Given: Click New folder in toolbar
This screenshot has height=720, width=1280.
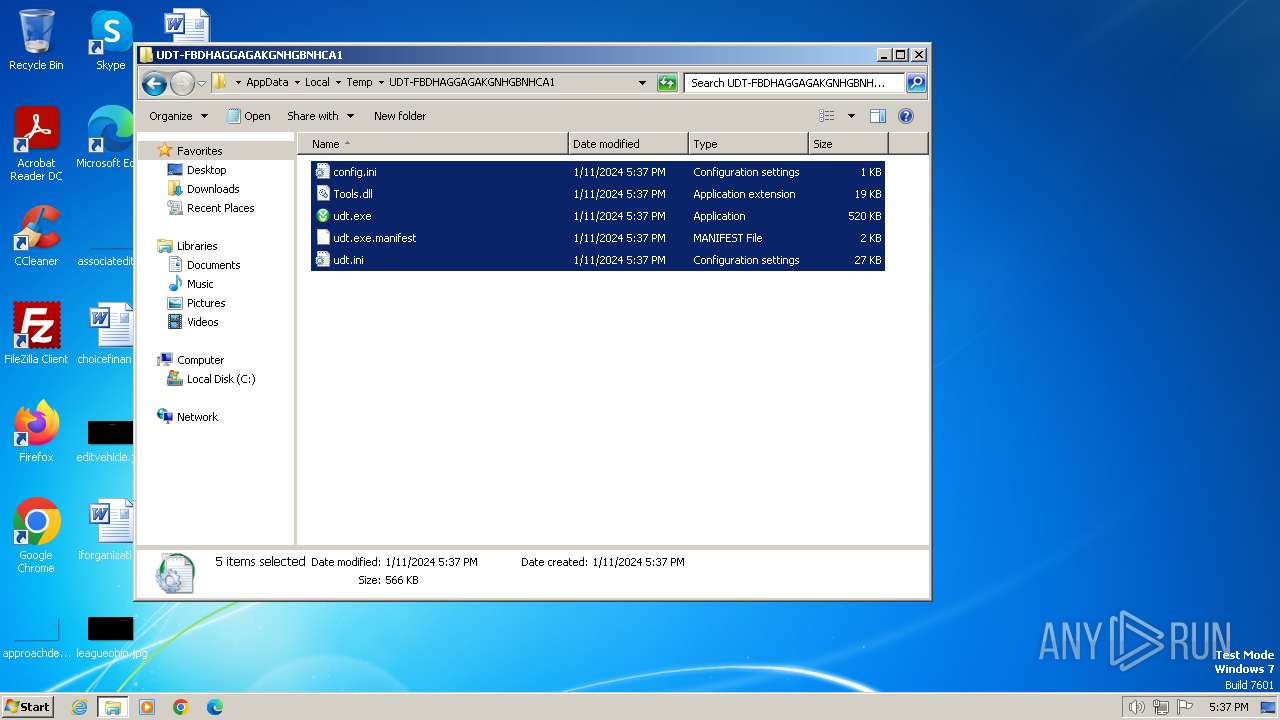Looking at the screenshot, I should [400, 116].
